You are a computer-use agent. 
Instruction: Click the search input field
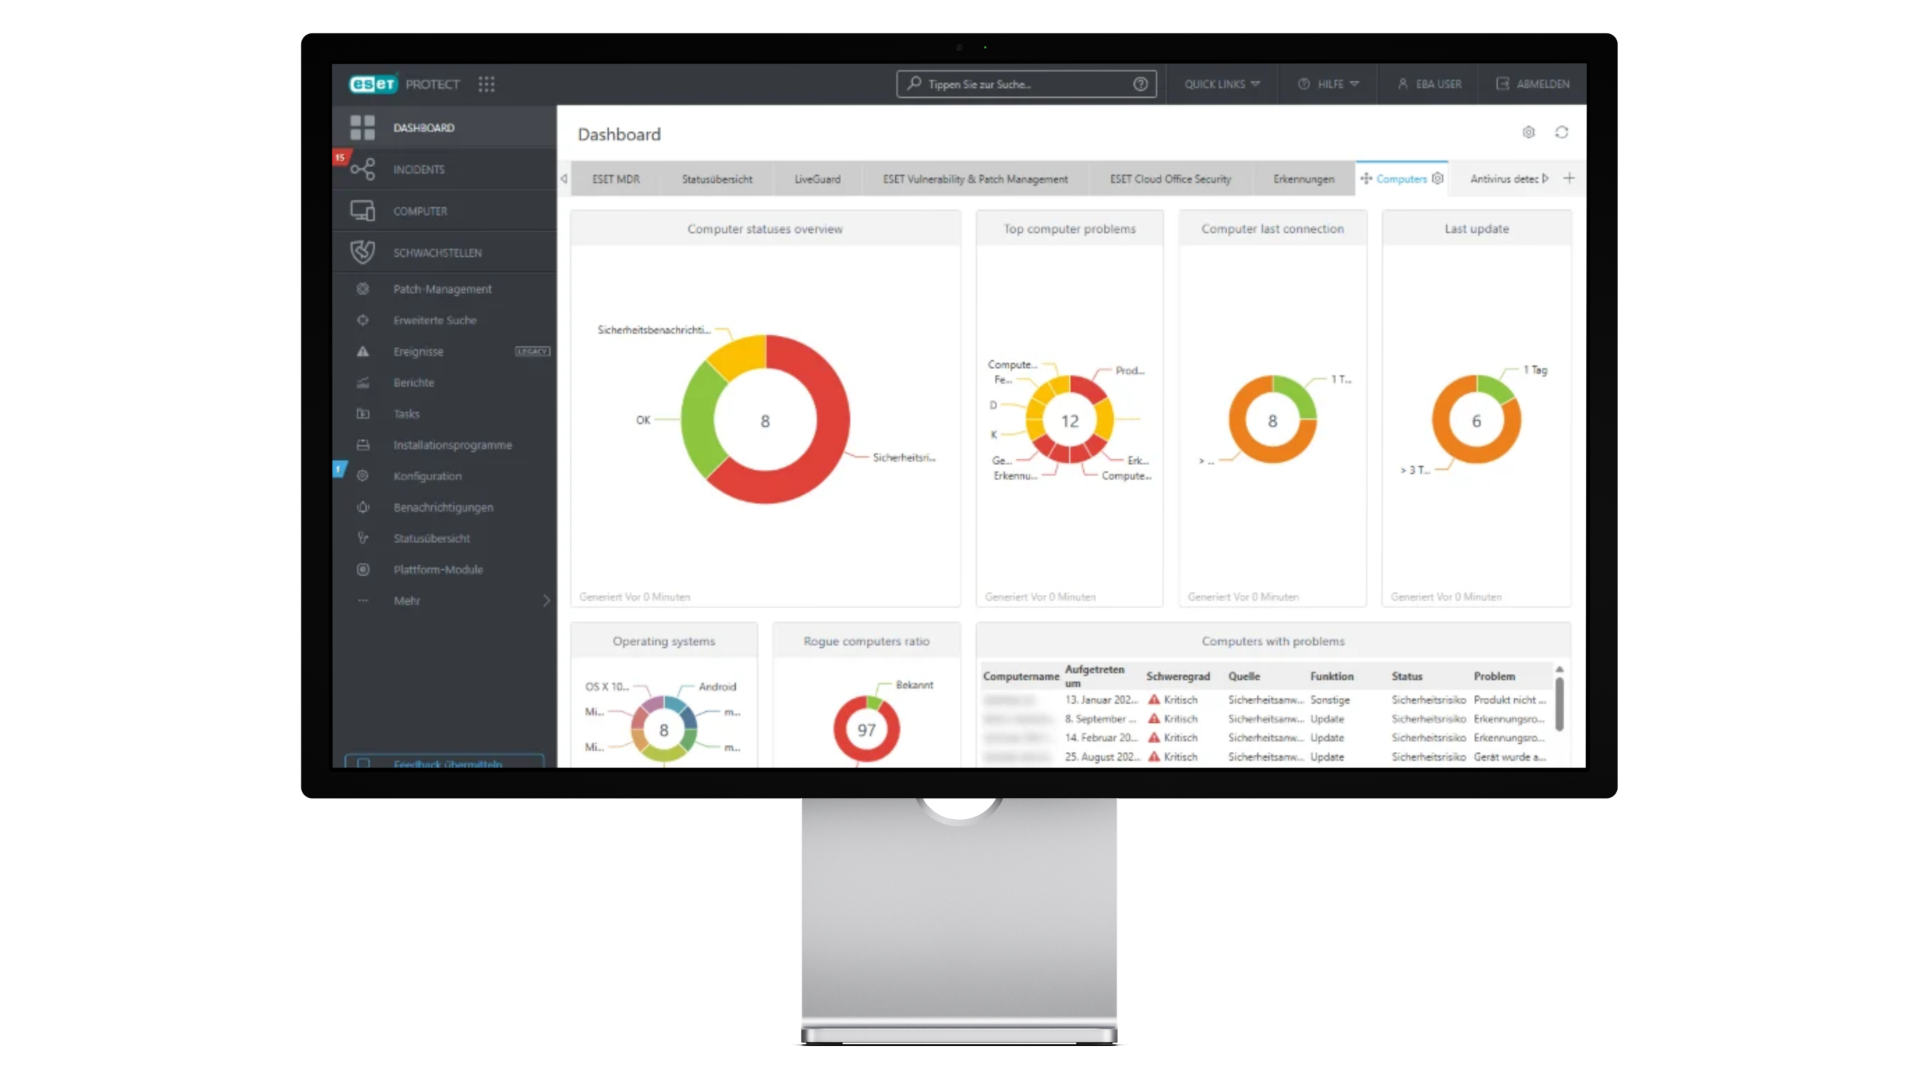coord(1026,84)
